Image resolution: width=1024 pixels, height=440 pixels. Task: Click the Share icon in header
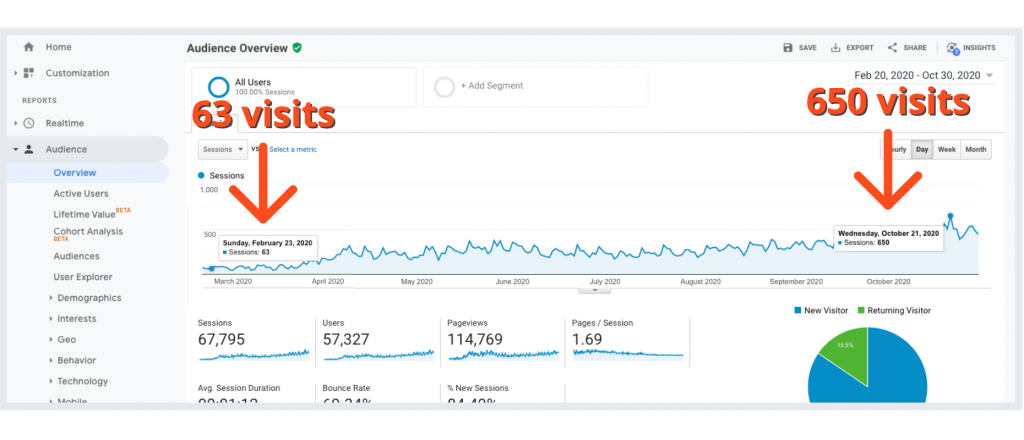(892, 48)
